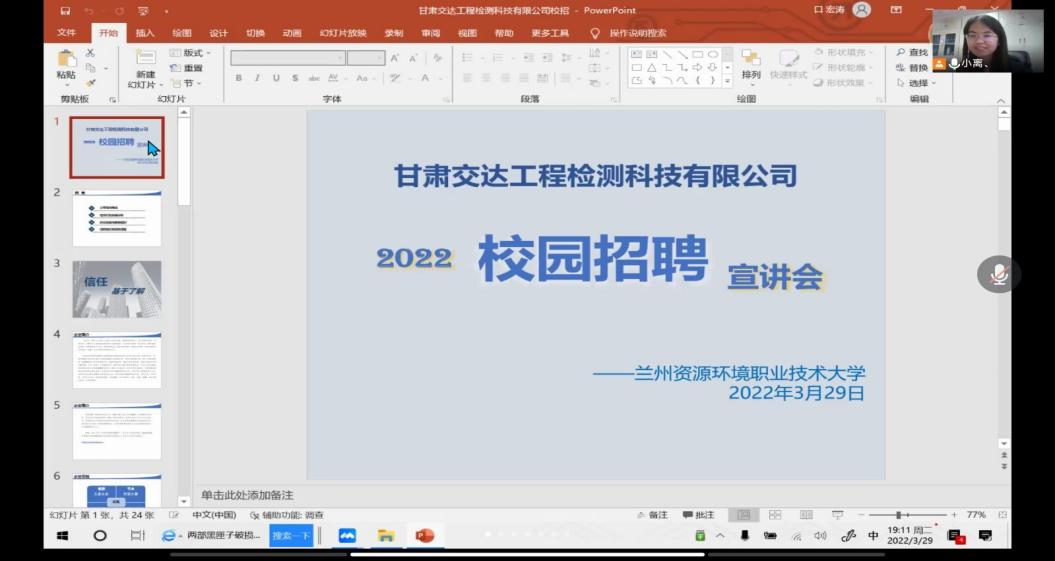
Task: Select the triangle shape in shapes gallery
Action: pyautogui.click(x=651, y=67)
